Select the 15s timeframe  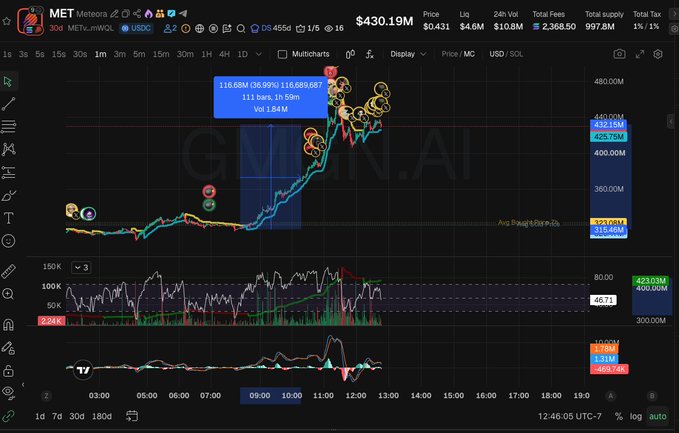58,54
